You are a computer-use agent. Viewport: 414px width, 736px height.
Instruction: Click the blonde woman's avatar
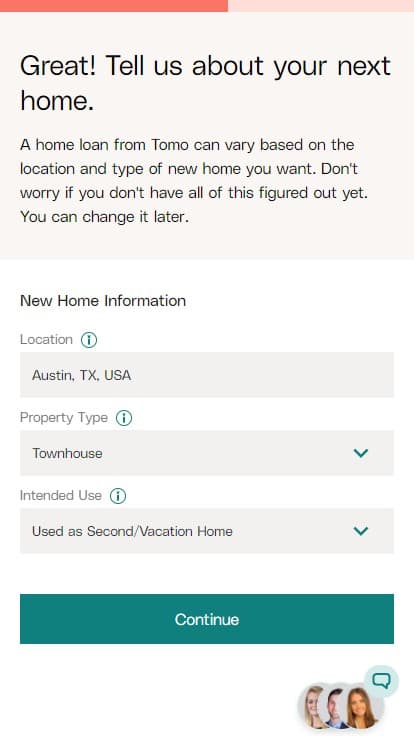[312, 706]
